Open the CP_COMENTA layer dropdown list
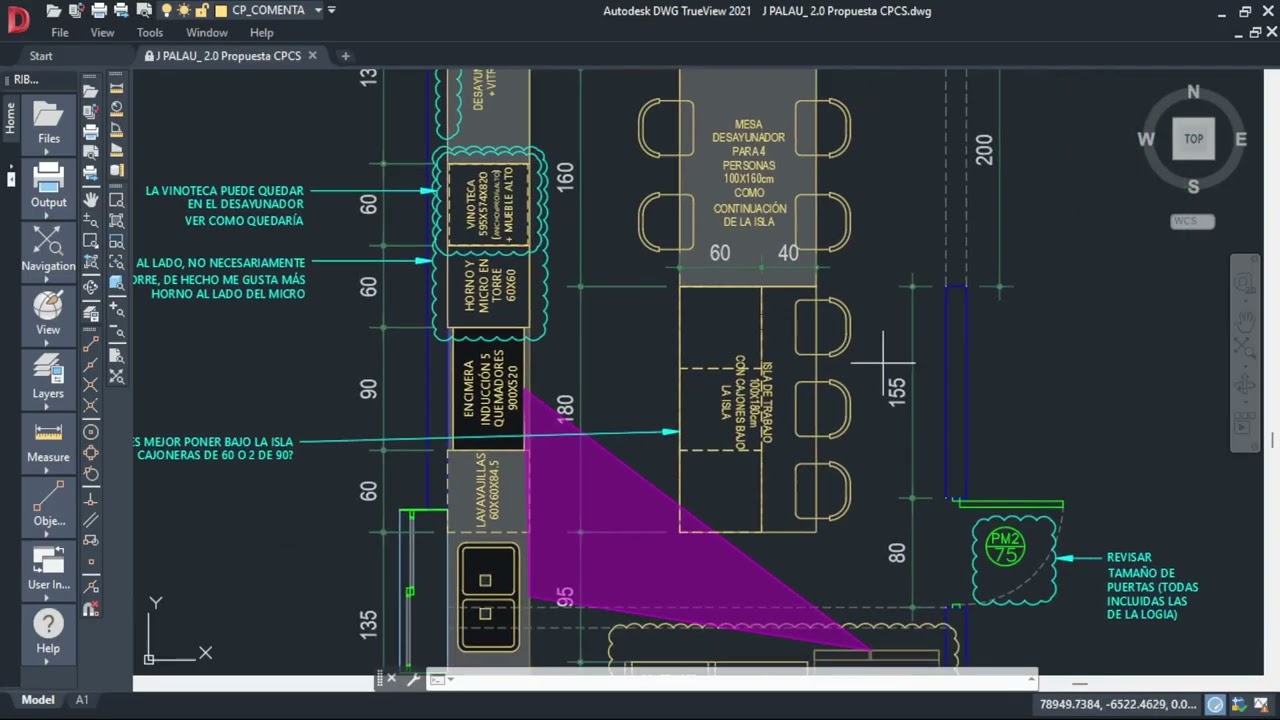 (318, 10)
